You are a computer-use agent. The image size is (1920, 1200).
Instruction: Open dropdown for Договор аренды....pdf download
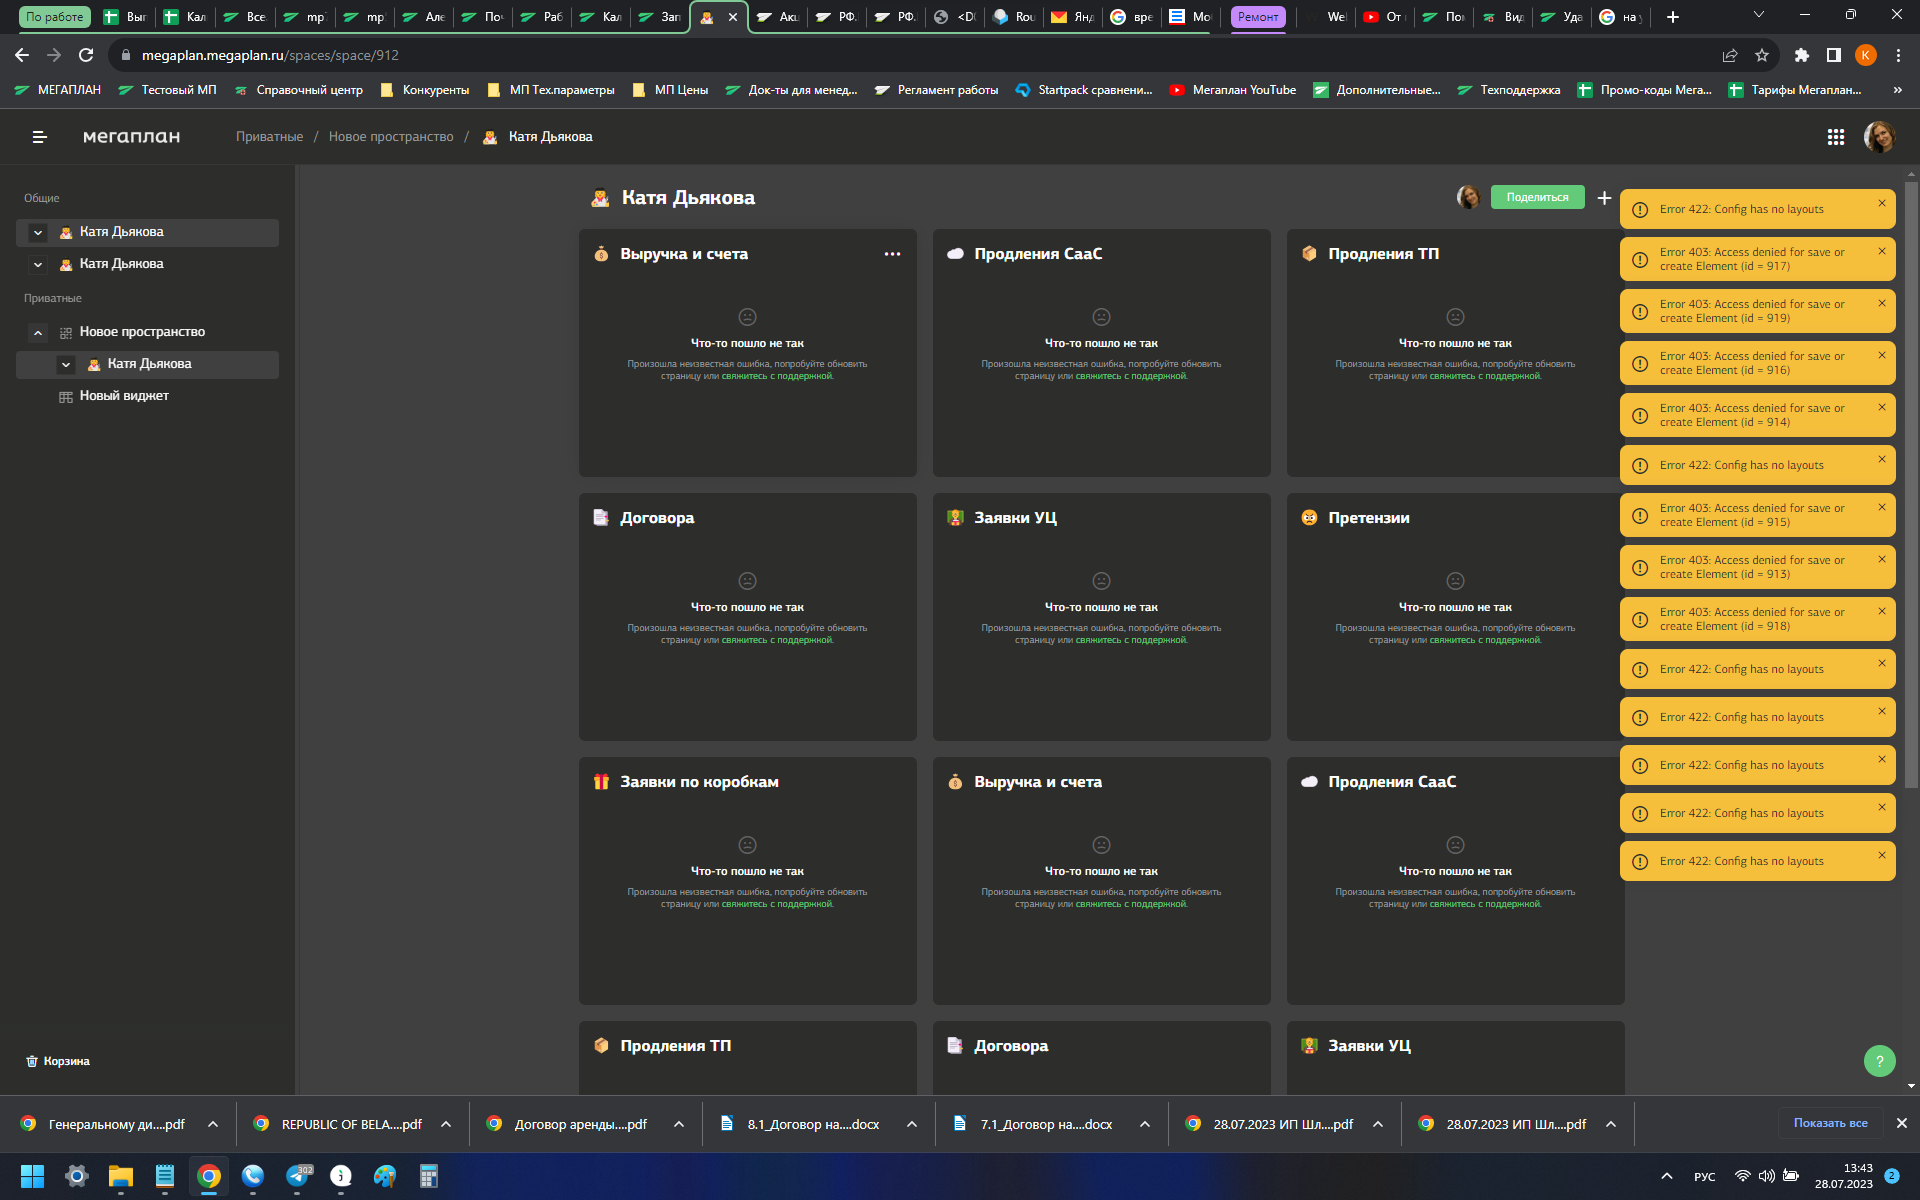(x=679, y=1124)
